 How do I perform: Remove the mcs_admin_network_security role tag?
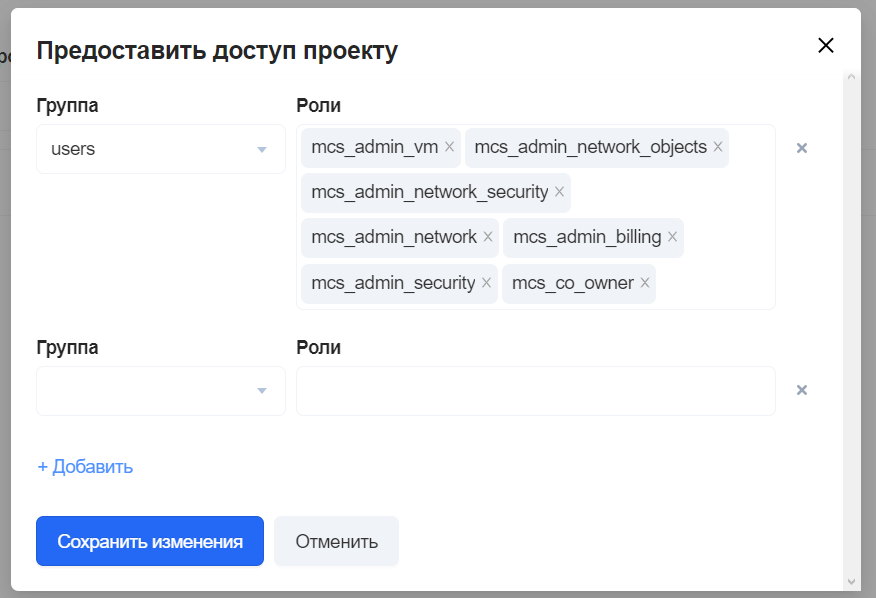559,192
